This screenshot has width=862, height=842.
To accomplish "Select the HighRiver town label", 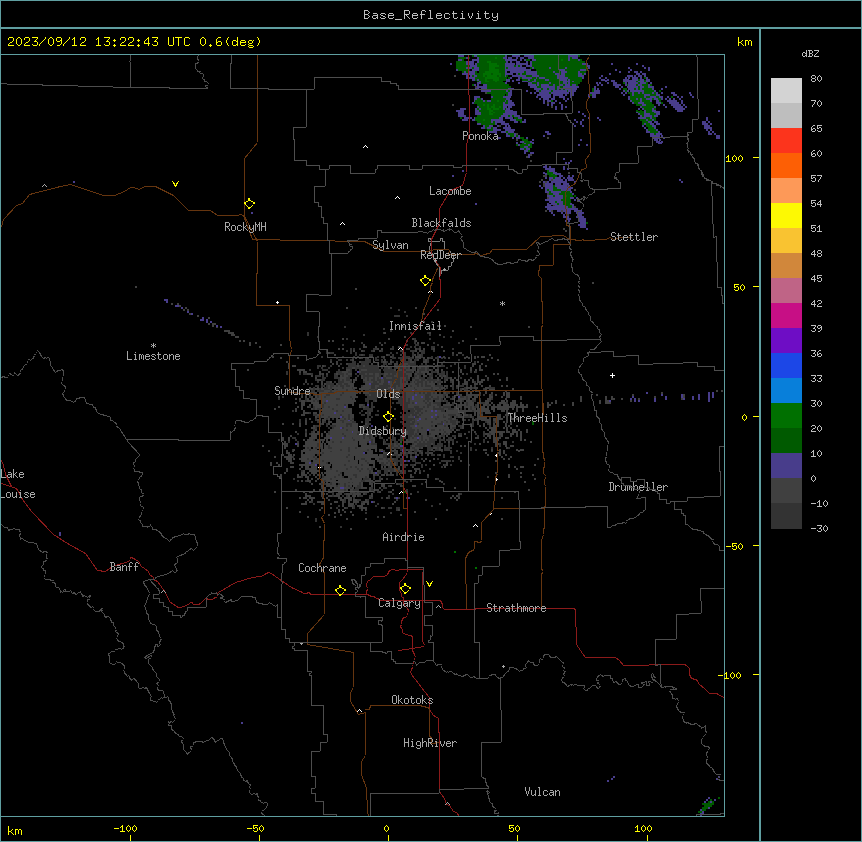I will click(x=430, y=743).
